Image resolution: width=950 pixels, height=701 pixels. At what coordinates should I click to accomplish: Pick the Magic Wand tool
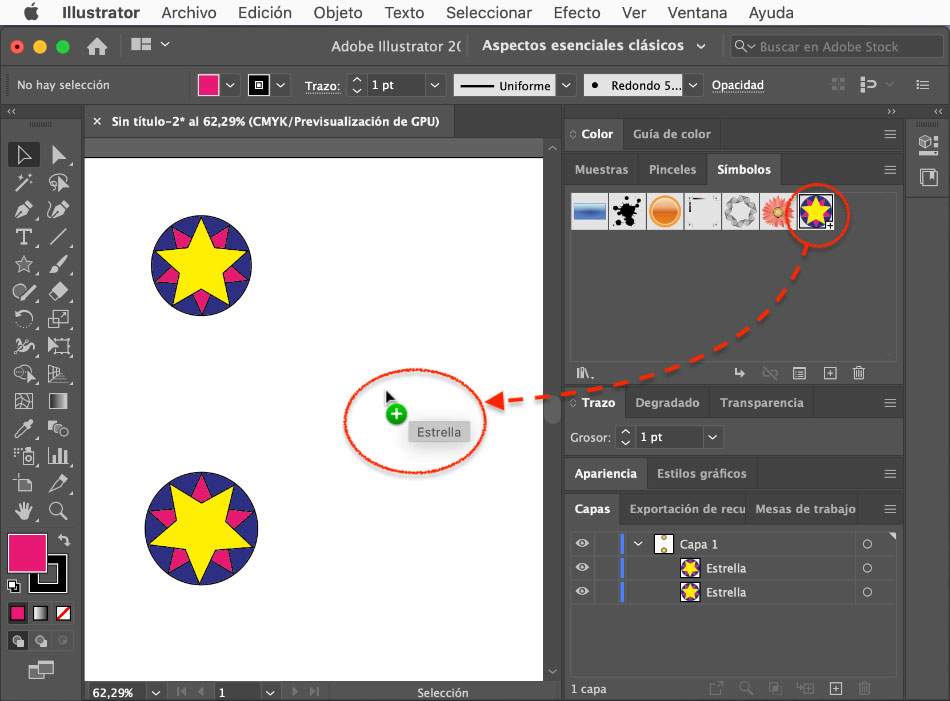pyautogui.click(x=24, y=182)
